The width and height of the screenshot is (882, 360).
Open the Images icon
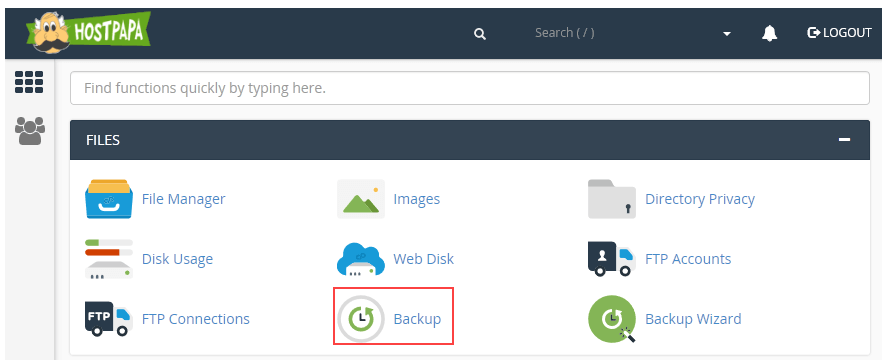(361, 199)
